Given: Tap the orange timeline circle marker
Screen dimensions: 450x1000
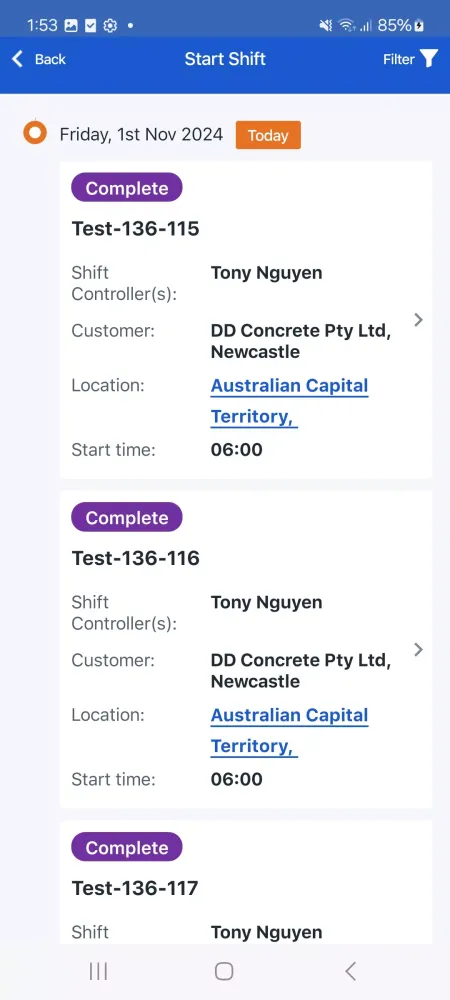Looking at the screenshot, I should [x=35, y=133].
